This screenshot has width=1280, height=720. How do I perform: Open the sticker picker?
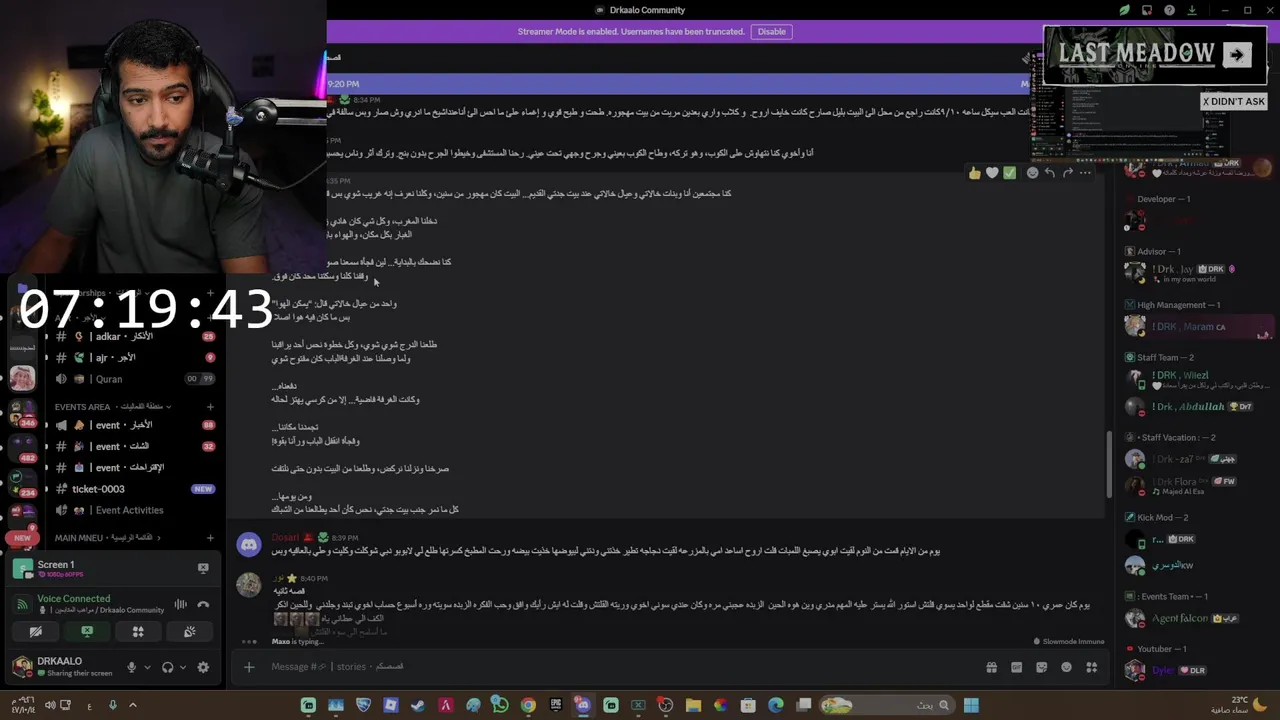coord(1041,667)
